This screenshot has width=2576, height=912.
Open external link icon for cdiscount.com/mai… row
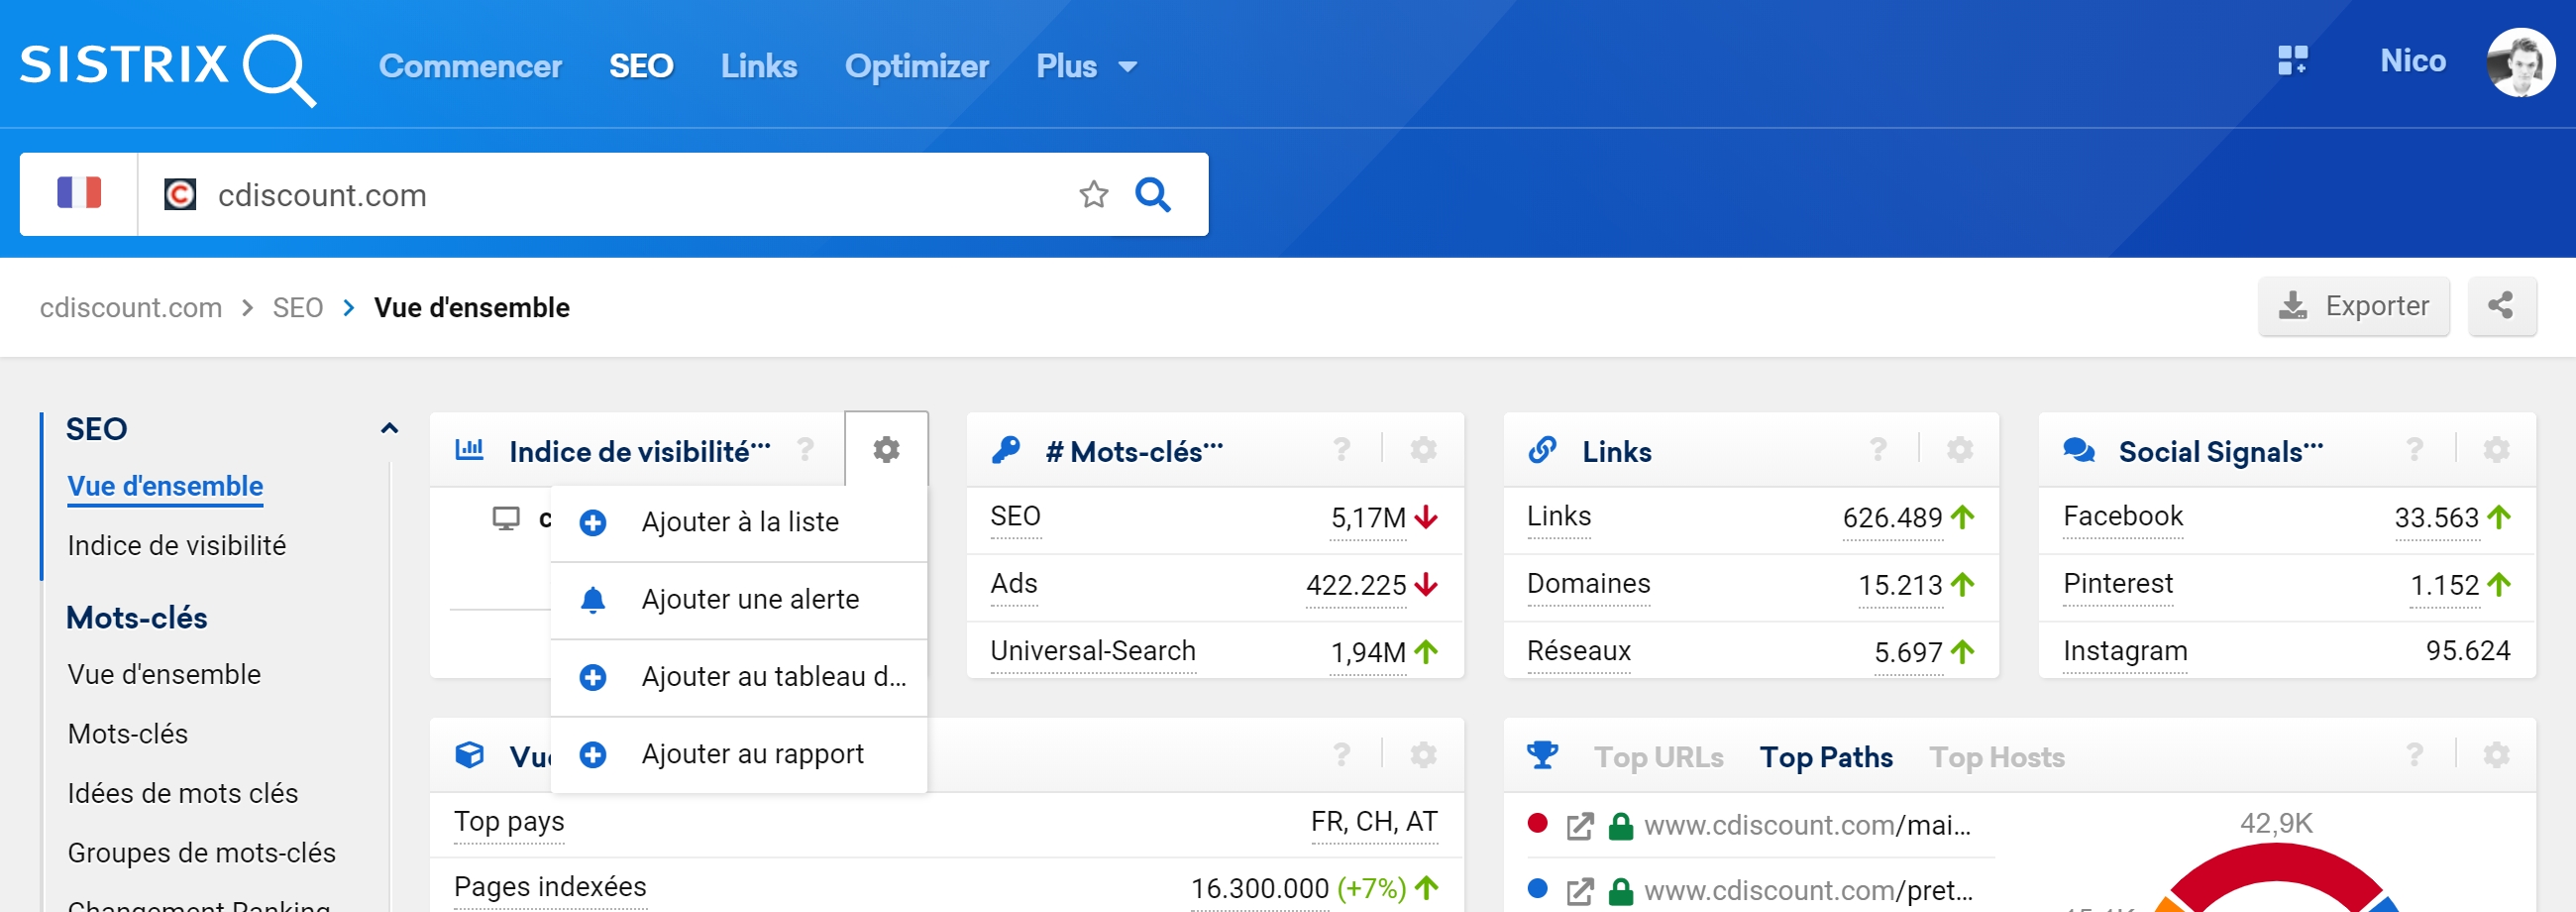1579,827
